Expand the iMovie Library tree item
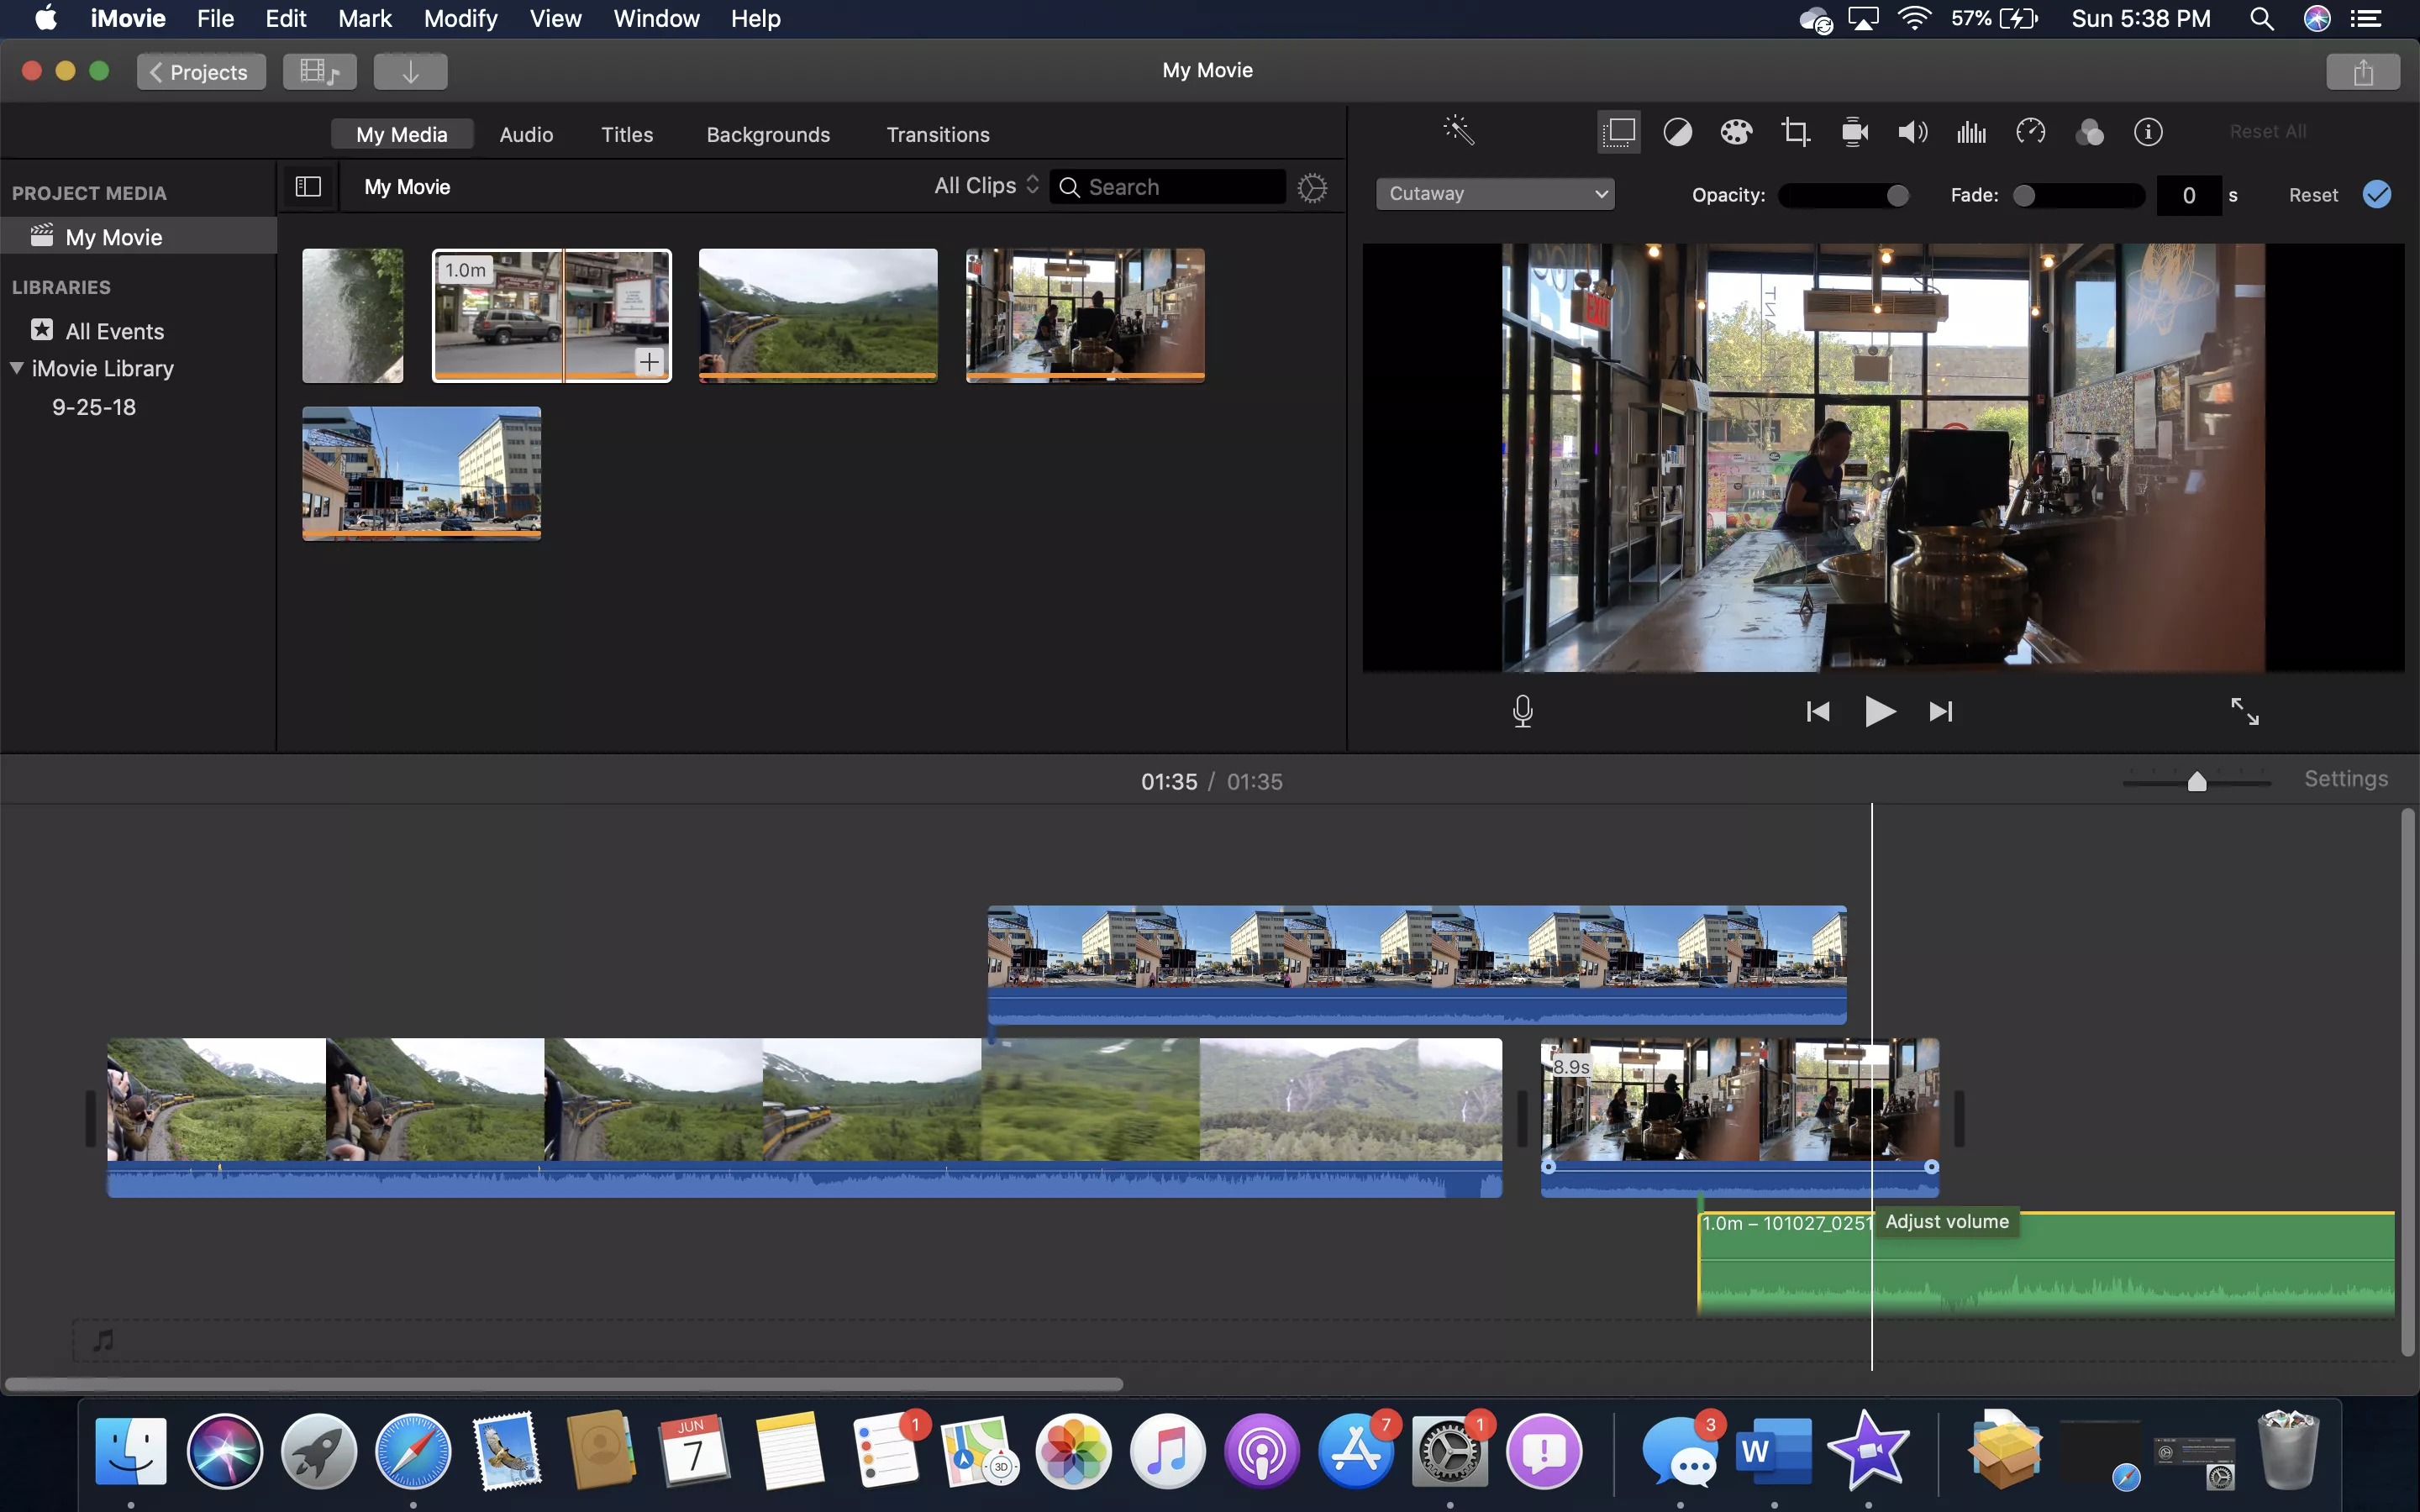2420x1512 pixels. click(16, 368)
